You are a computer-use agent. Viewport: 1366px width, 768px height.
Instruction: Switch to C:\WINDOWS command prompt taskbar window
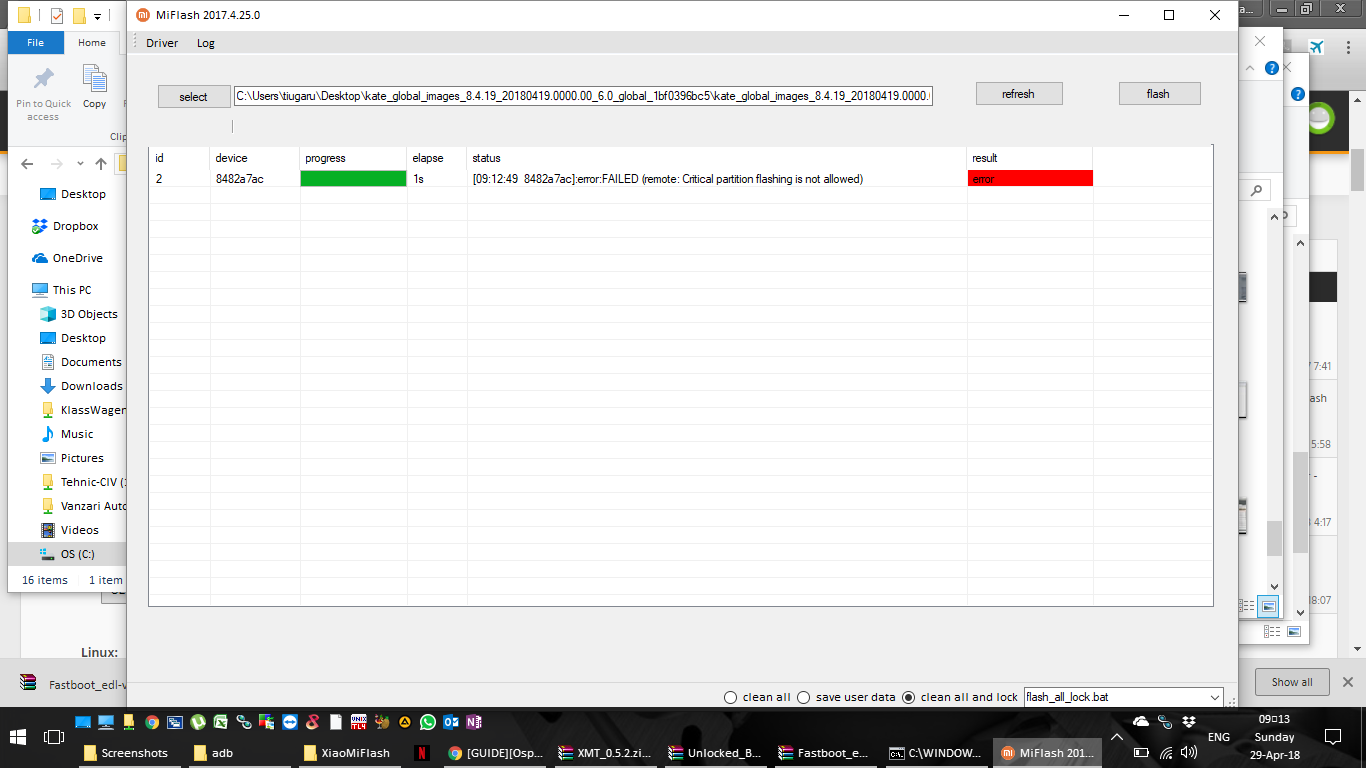pos(936,753)
